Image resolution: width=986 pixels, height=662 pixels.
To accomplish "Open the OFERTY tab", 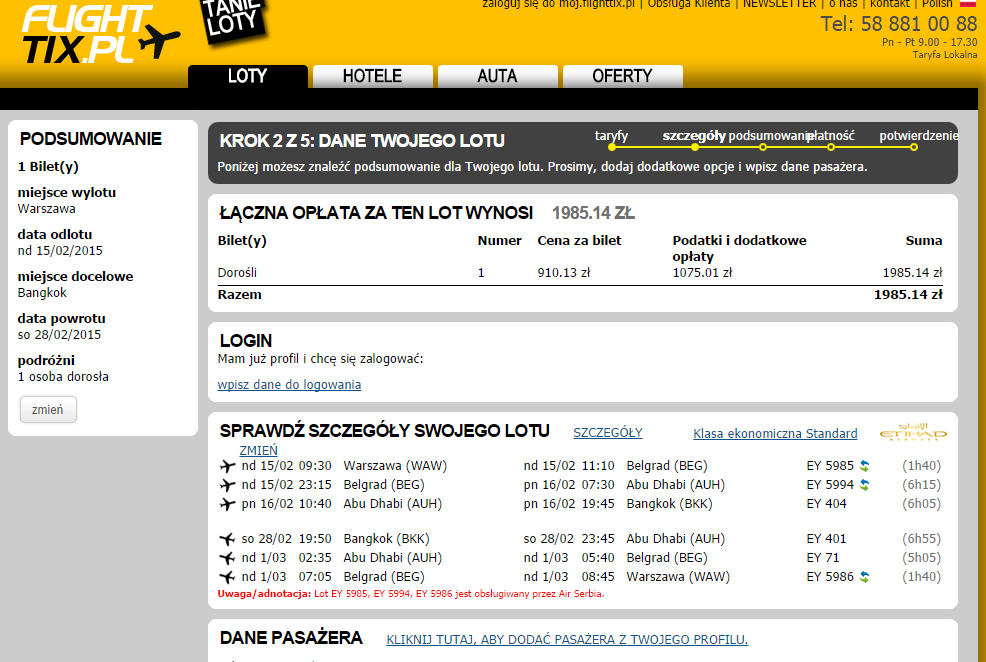I will pos(623,76).
